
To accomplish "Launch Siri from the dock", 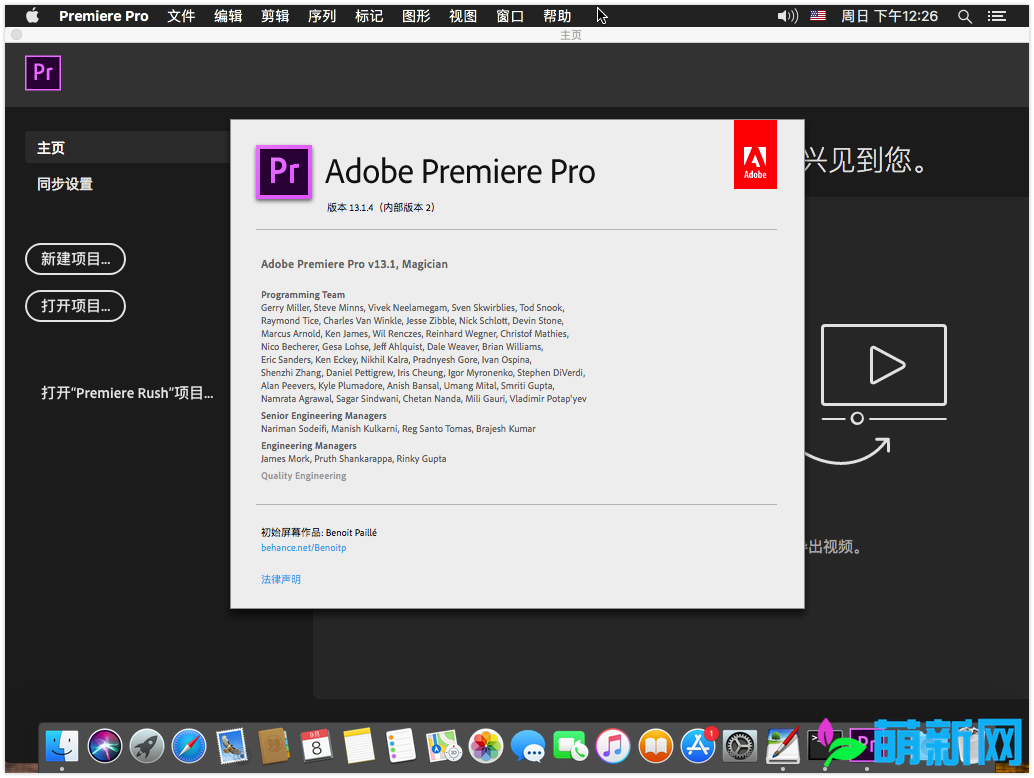I will pyautogui.click(x=105, y=746).
